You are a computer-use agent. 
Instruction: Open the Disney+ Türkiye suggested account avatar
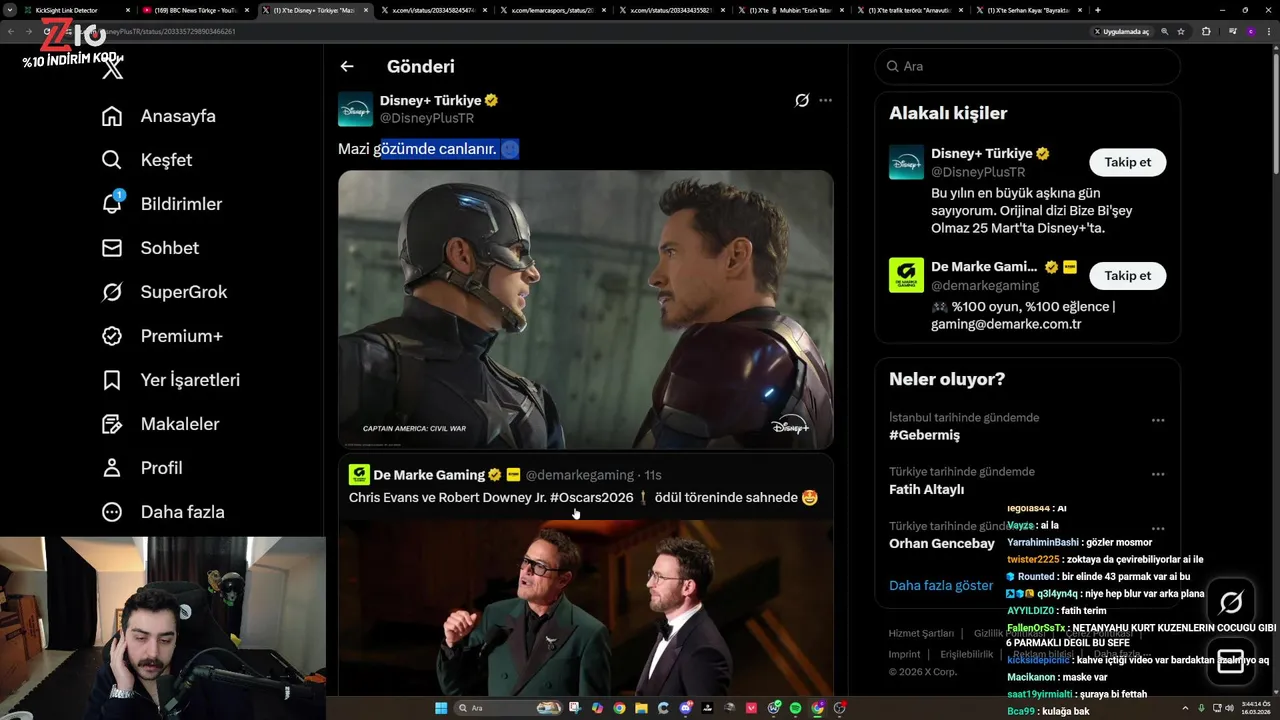click(906, 162)
